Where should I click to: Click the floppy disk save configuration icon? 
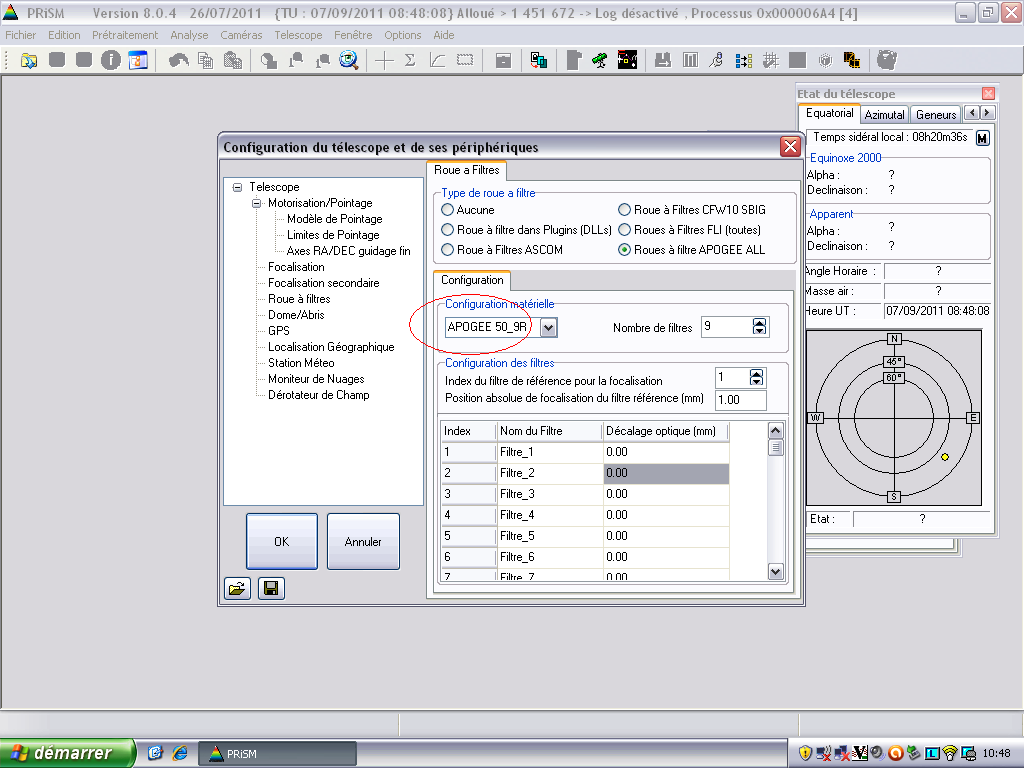click(269, 589)
